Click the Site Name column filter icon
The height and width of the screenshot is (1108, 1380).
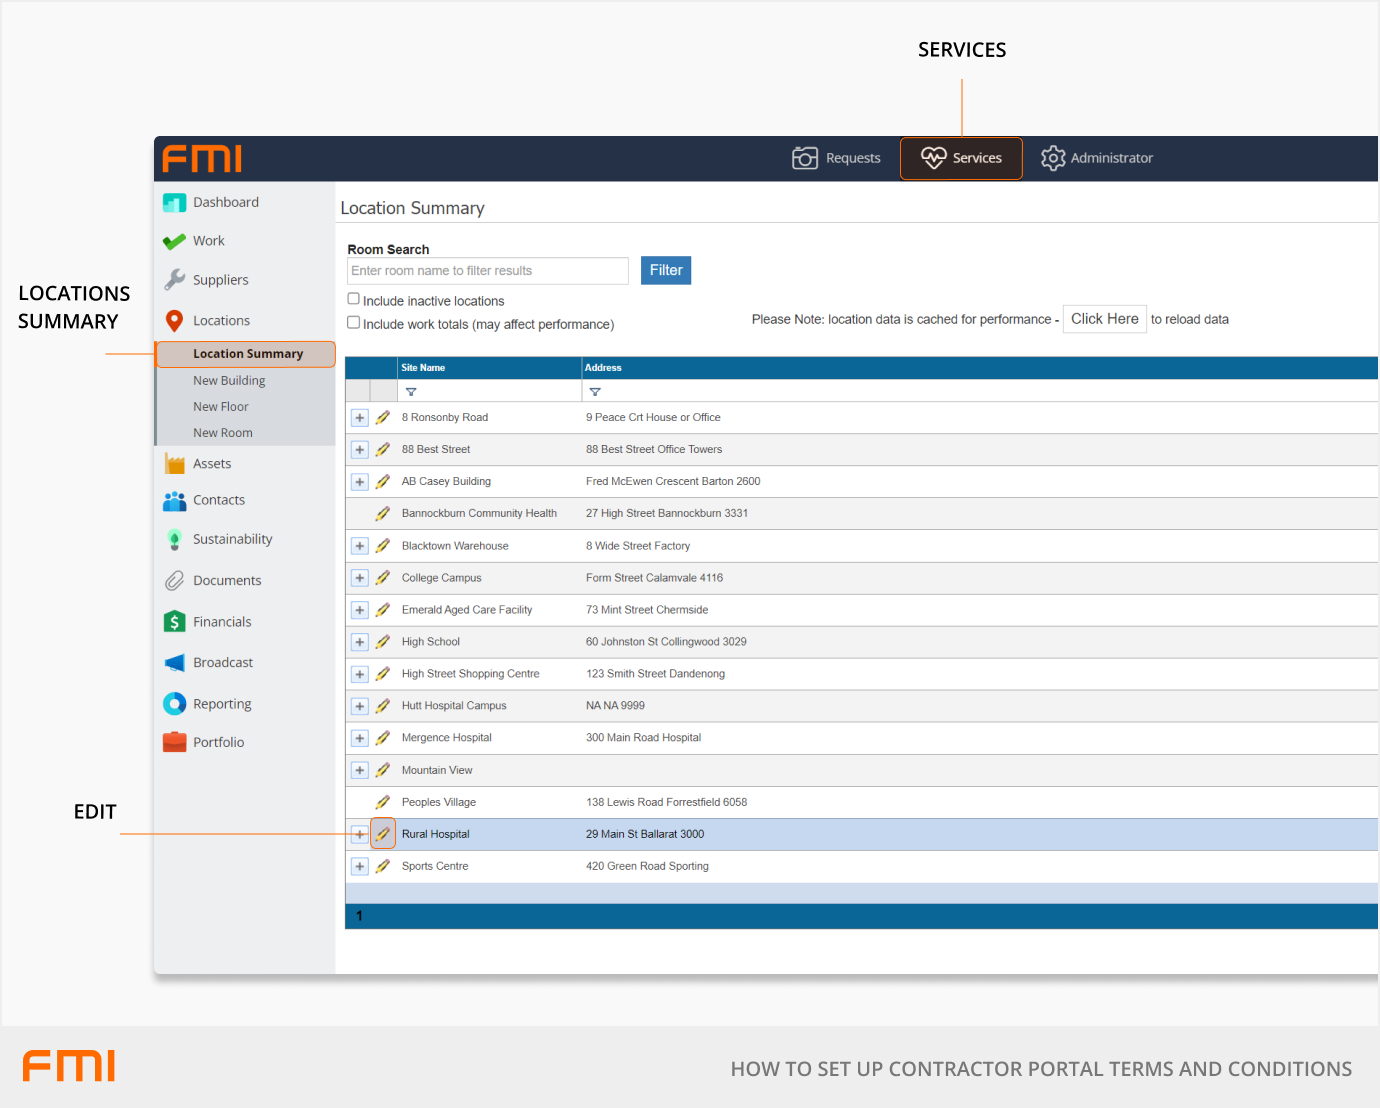[x=411, y=392]
